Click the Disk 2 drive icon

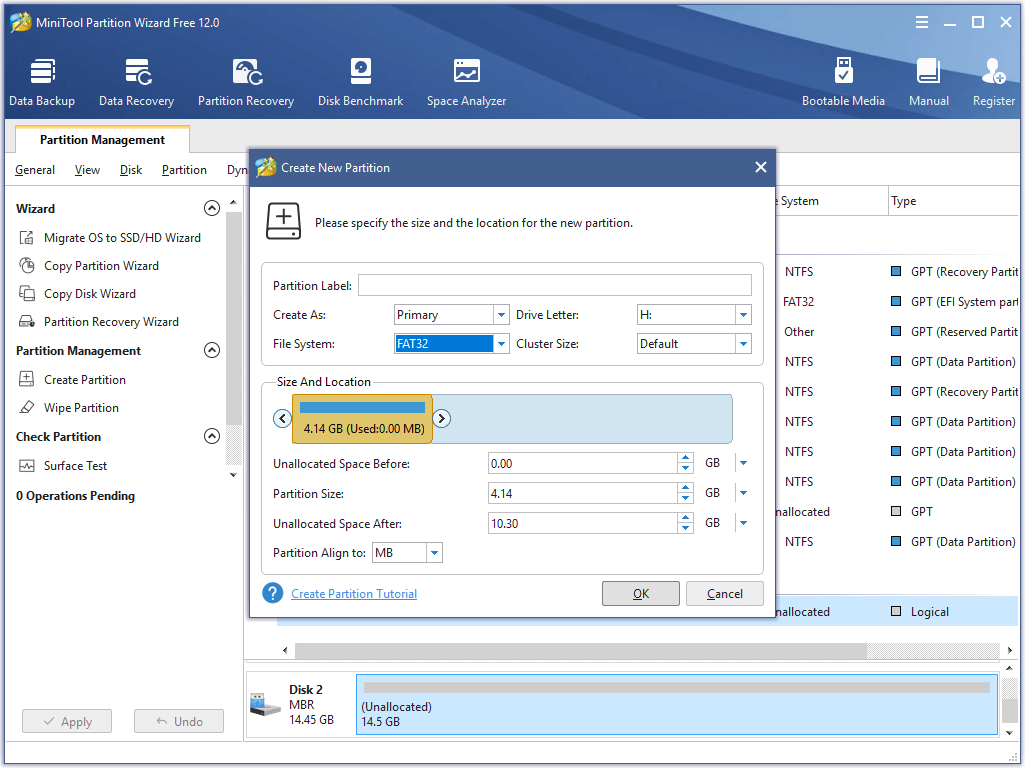click(x=265, y=705)
